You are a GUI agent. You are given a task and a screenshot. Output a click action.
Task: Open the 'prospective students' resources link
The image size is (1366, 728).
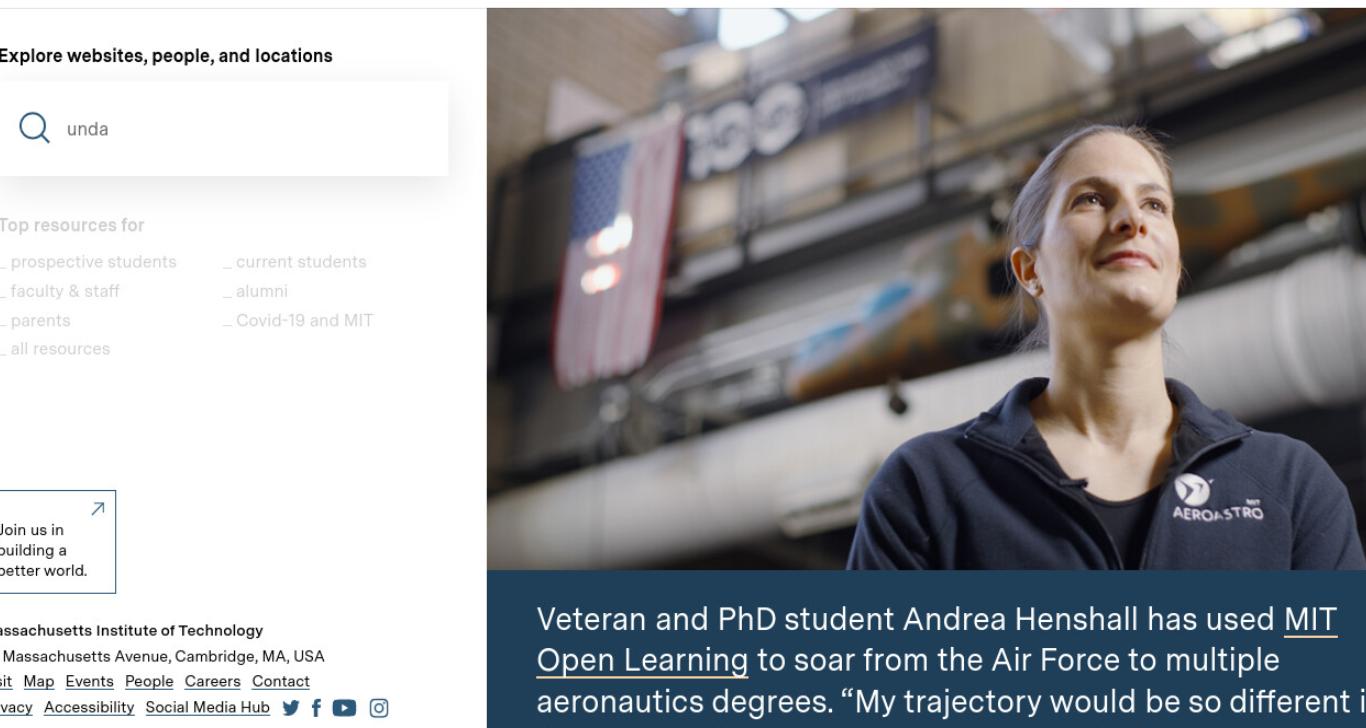[x=88, y=262]
